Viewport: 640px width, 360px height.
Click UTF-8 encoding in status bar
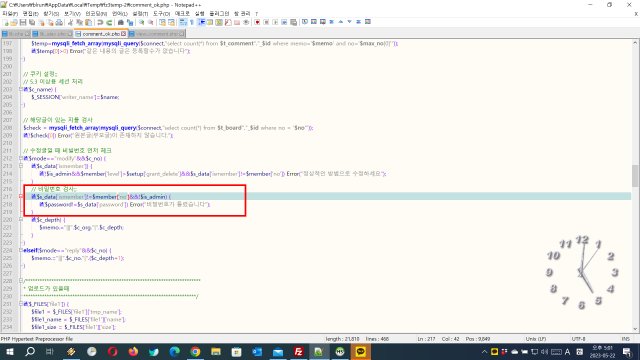tap(578, 339)
